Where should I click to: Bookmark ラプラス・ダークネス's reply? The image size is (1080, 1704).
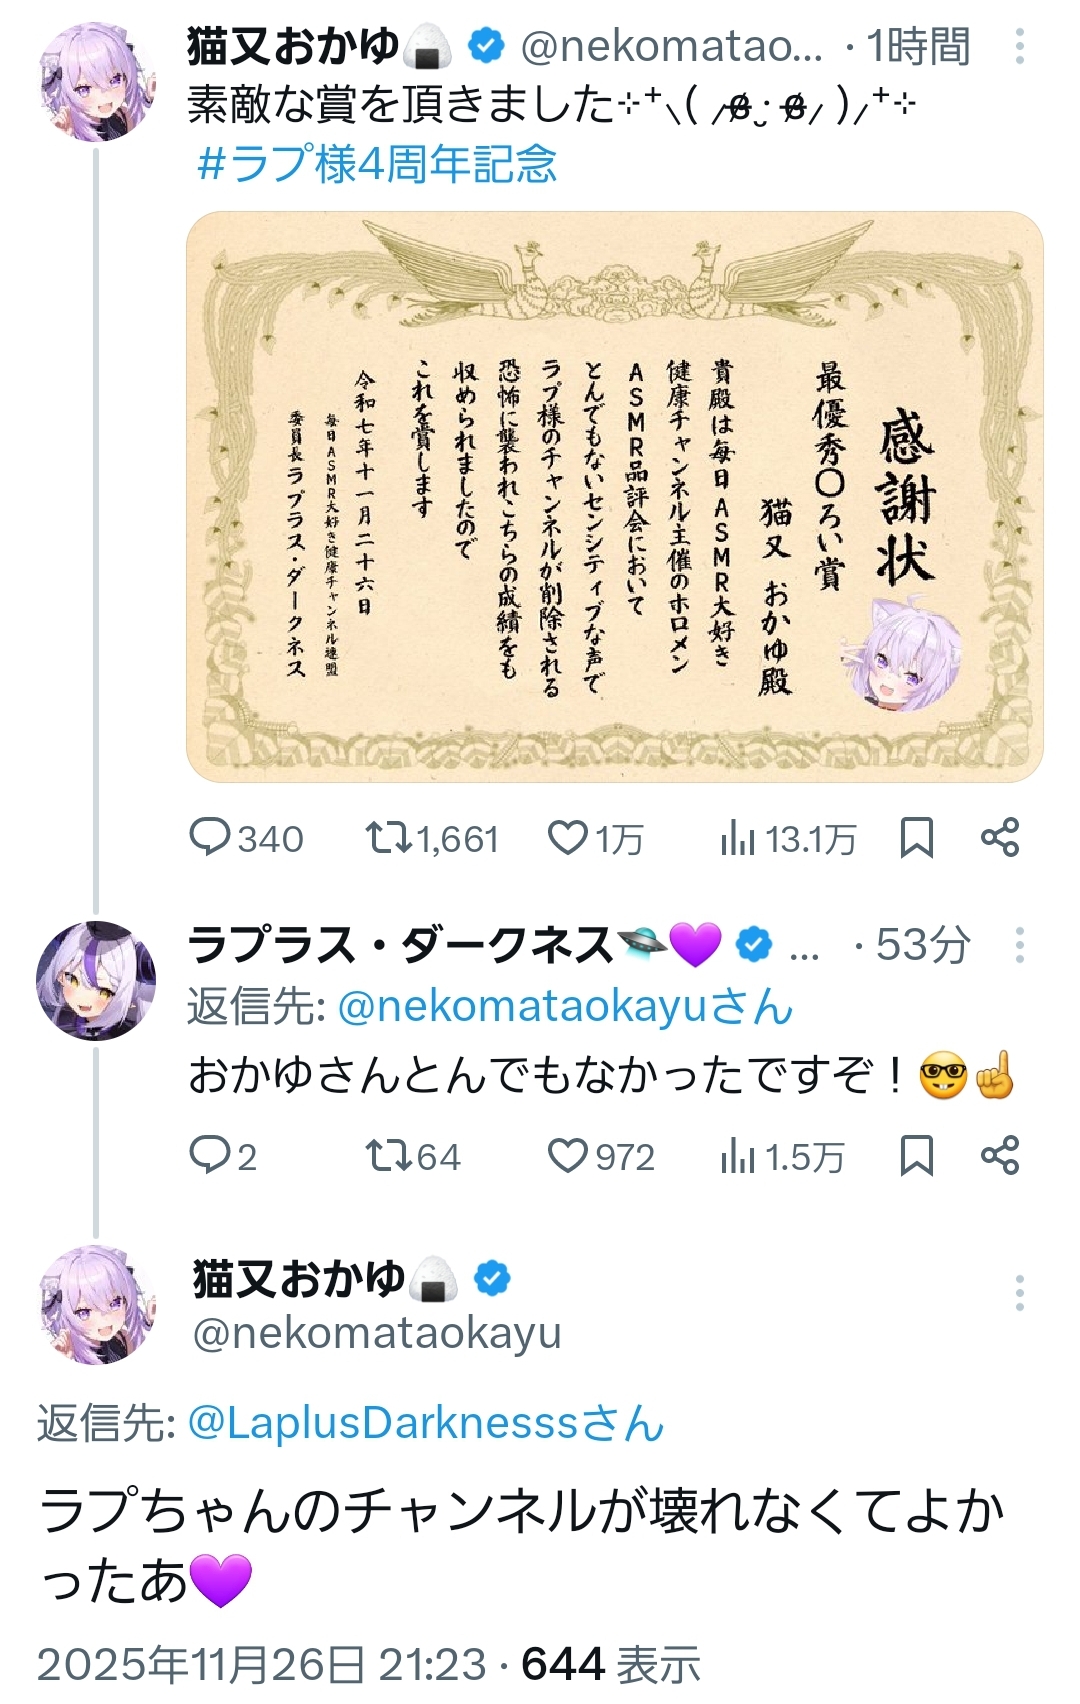tap(916, 1156)
